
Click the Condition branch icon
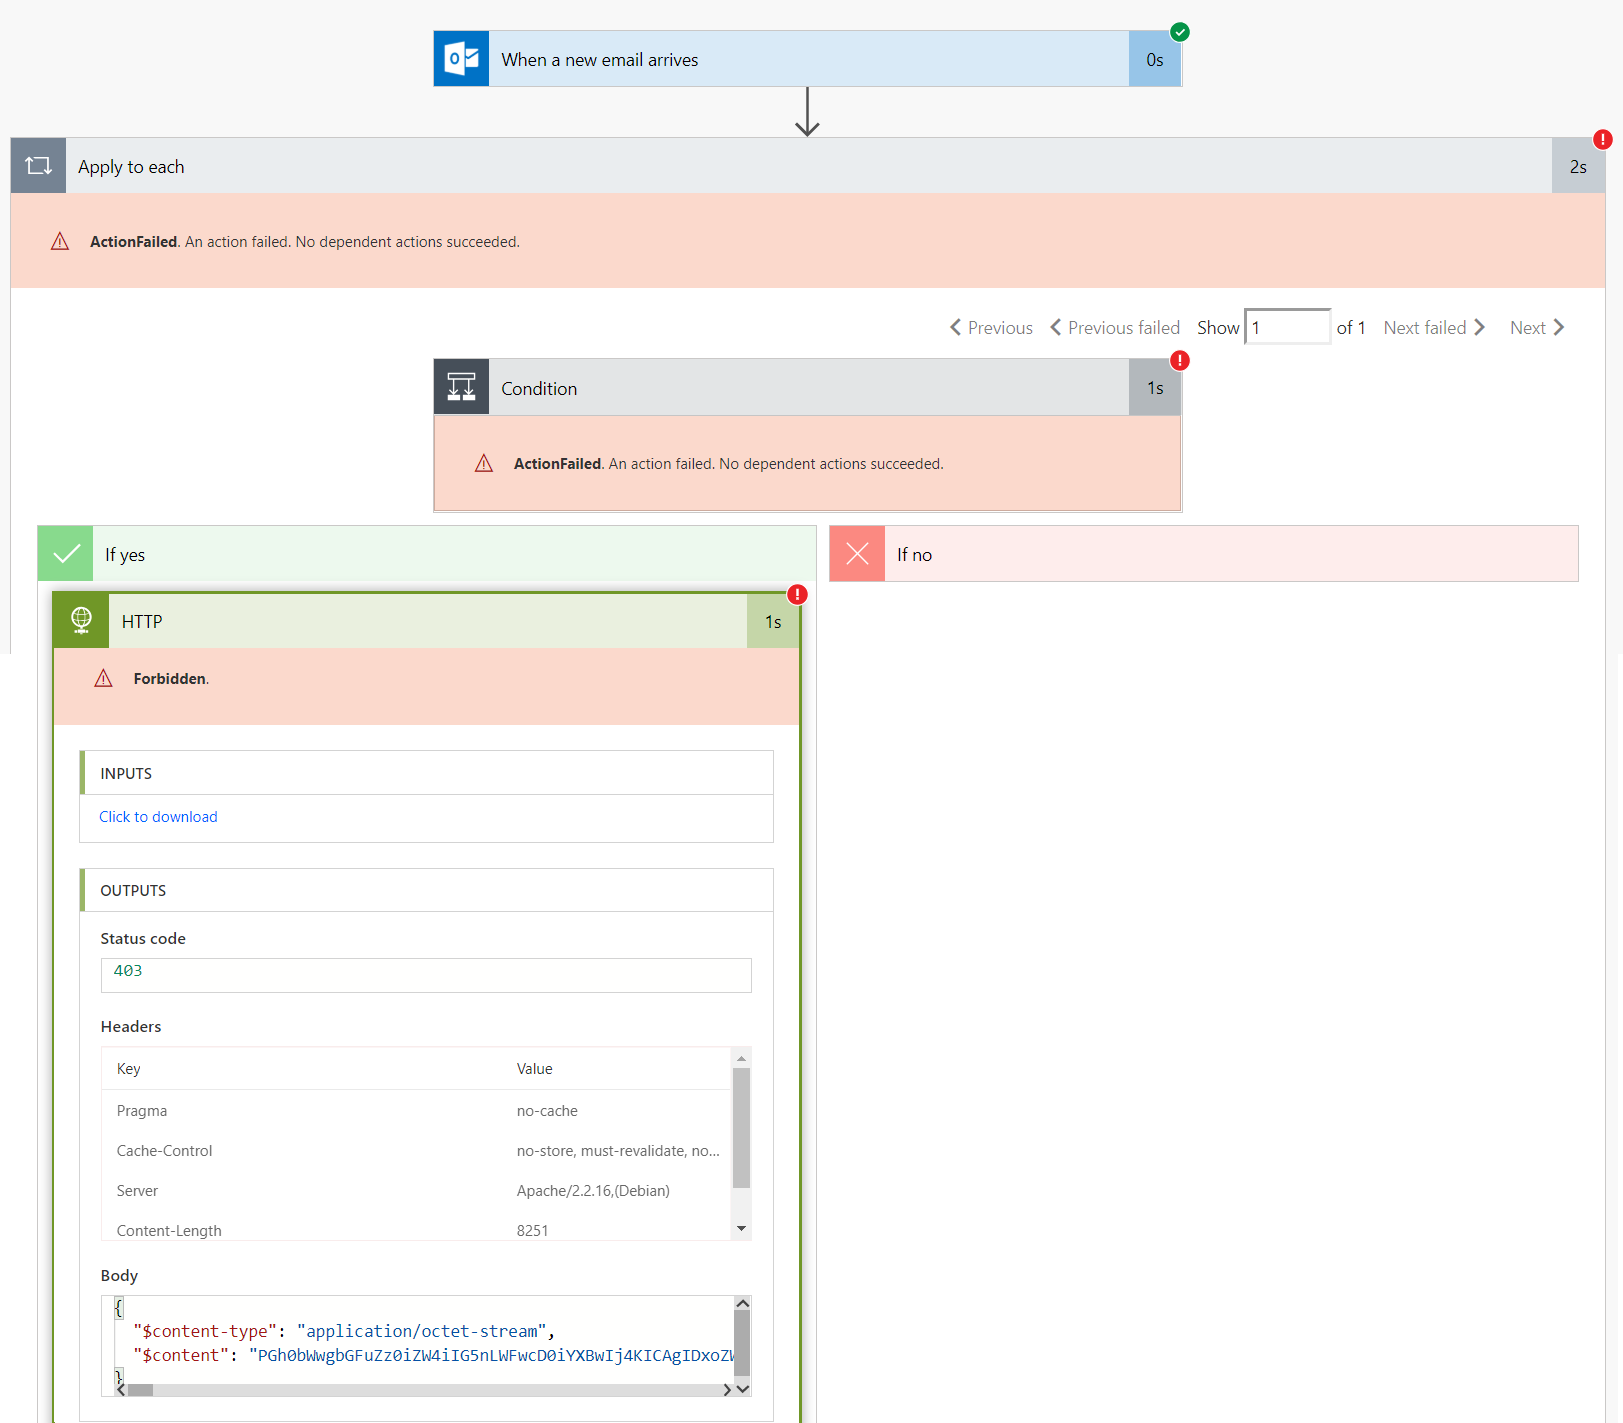pos(461,387)
